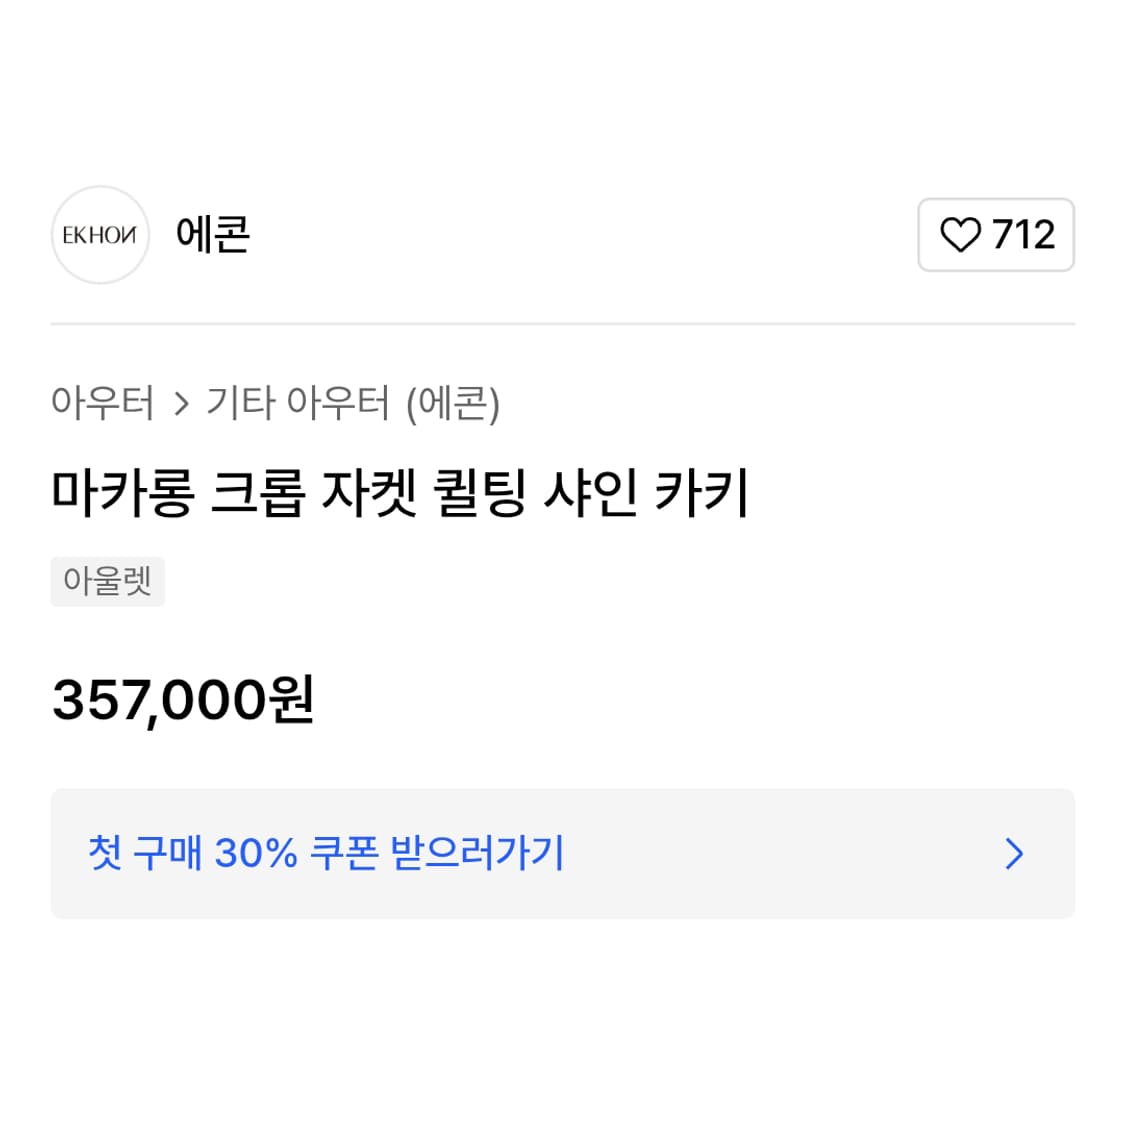
Task: Select the breadcrumb separator arrow icon
Action: [x=182, y=402]
